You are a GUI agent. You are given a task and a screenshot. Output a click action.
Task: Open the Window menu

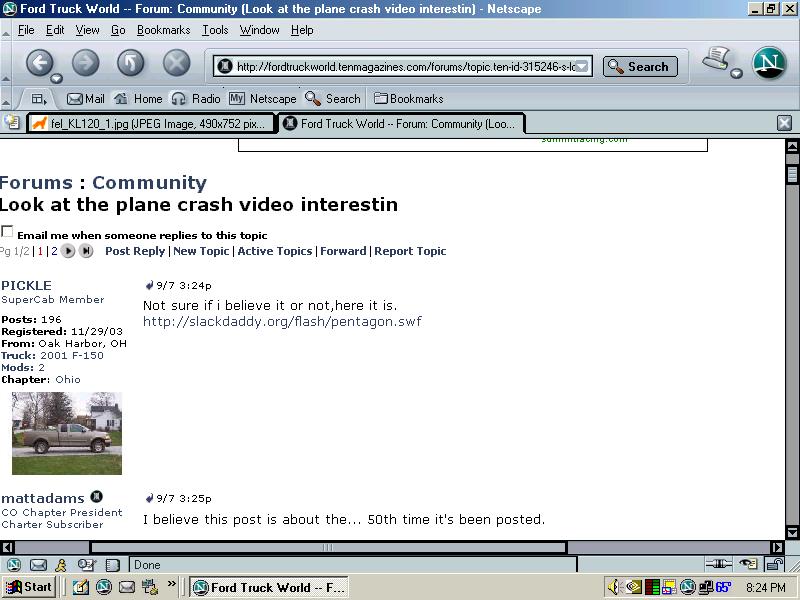[260, 30]
